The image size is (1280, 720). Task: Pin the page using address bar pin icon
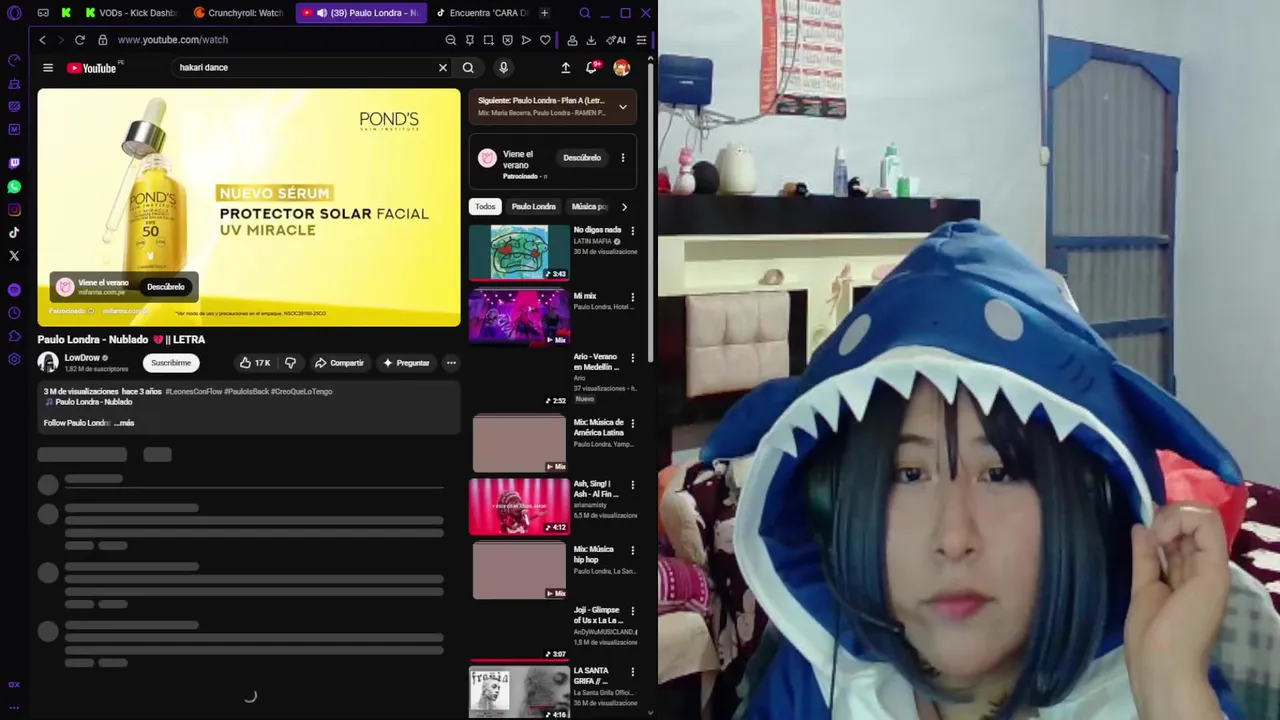pos(470,40)
